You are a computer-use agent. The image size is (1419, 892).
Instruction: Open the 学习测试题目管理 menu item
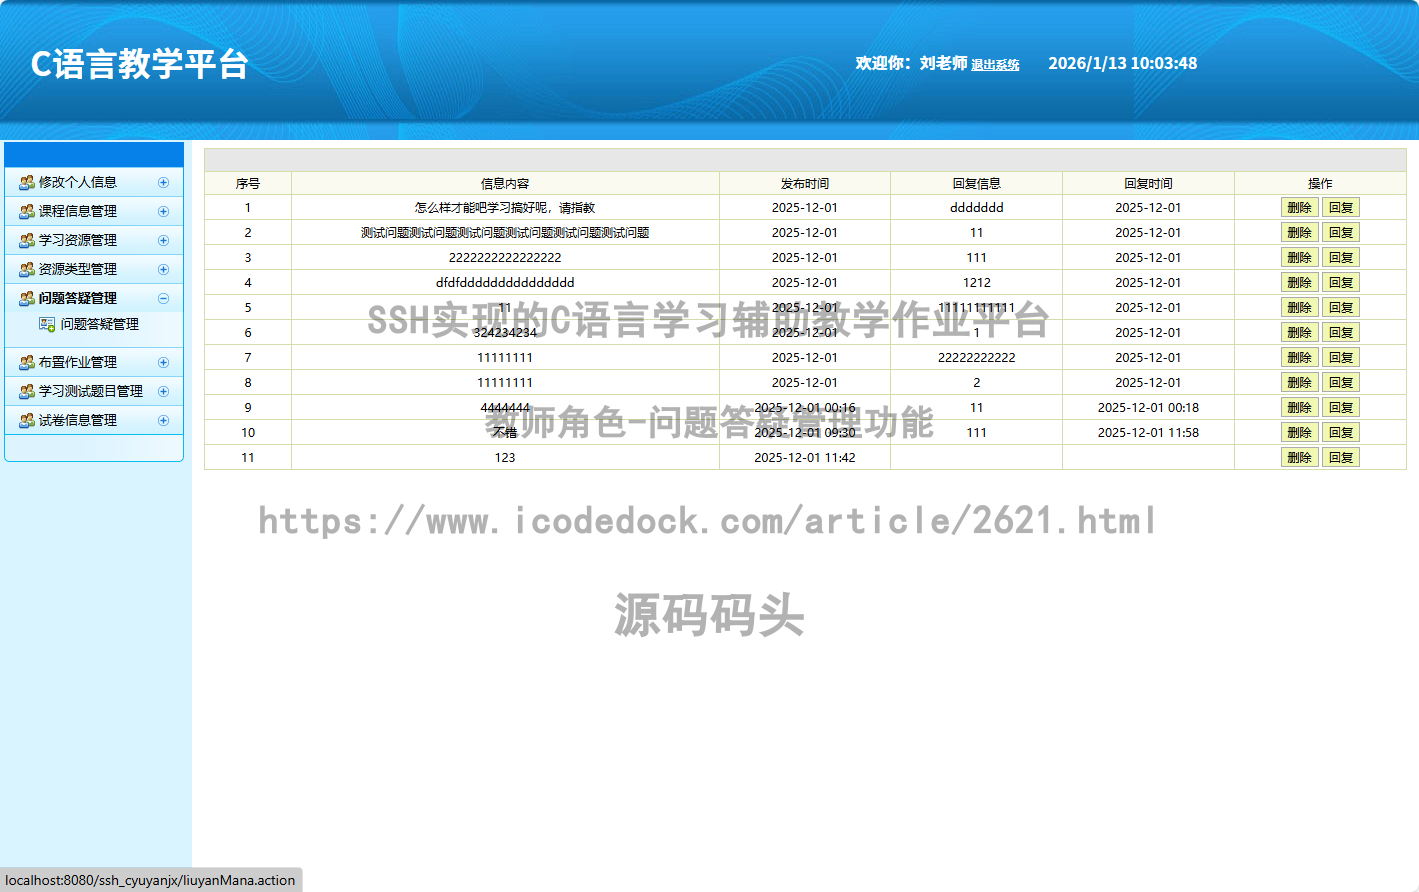coord(90,392)
